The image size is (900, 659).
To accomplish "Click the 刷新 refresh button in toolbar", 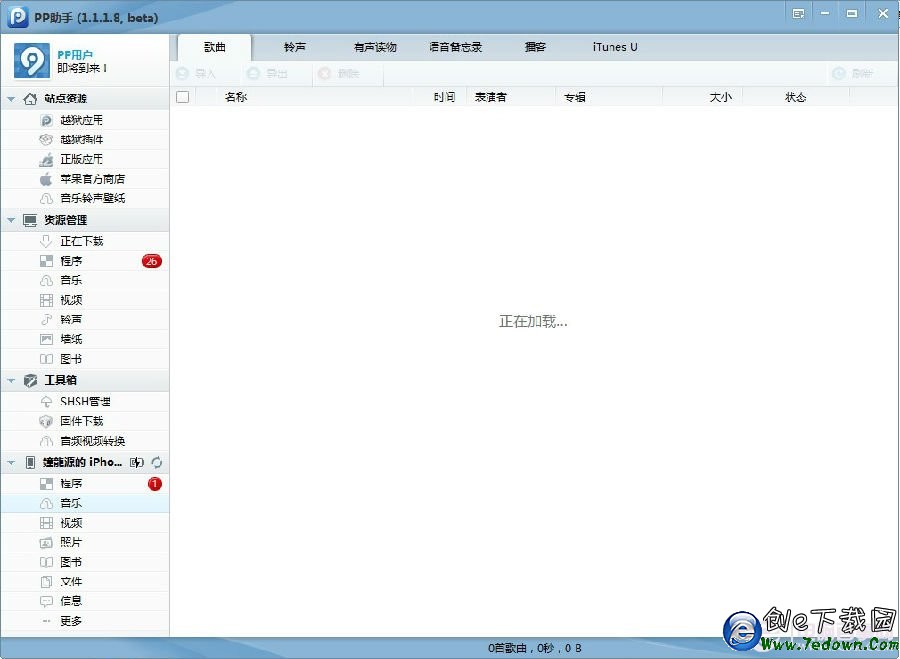I will click(x=852, y=74).
